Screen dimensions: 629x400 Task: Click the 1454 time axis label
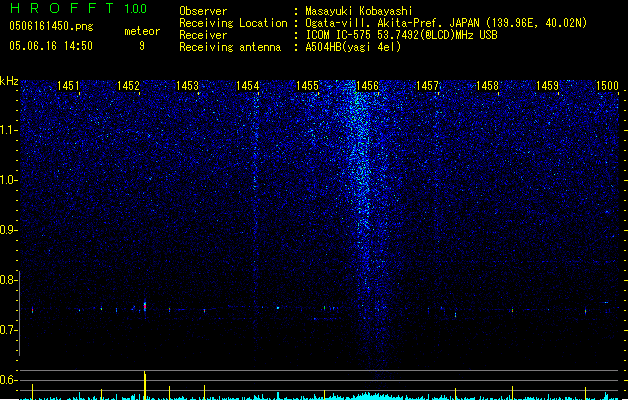coord(248,86)
